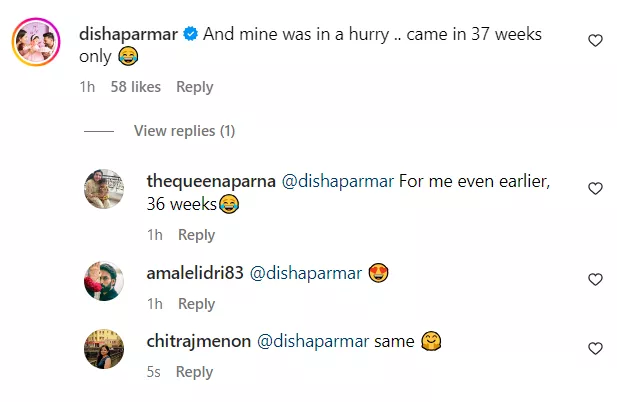Viewport: 617px width, 402px height.
Task: Like dishaparmar's comment with the heart
Action: coord(595,41)
